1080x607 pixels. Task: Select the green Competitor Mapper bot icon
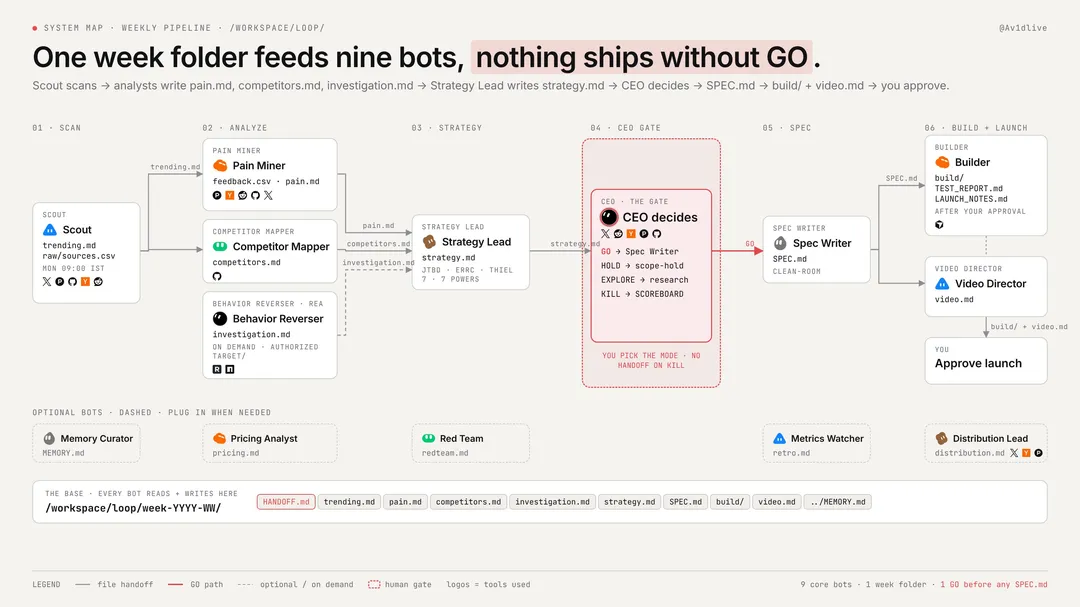point(220,246)
